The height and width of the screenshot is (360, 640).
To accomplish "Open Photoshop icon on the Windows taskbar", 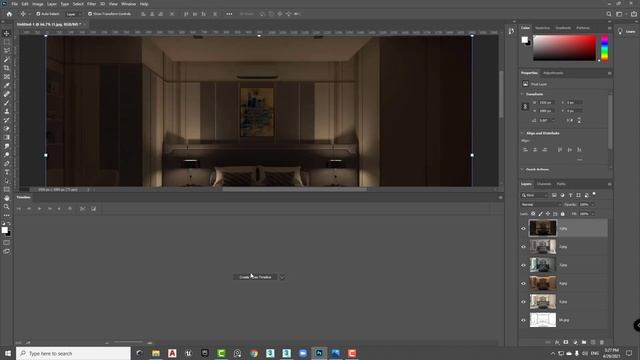I will tap(319, 353).
